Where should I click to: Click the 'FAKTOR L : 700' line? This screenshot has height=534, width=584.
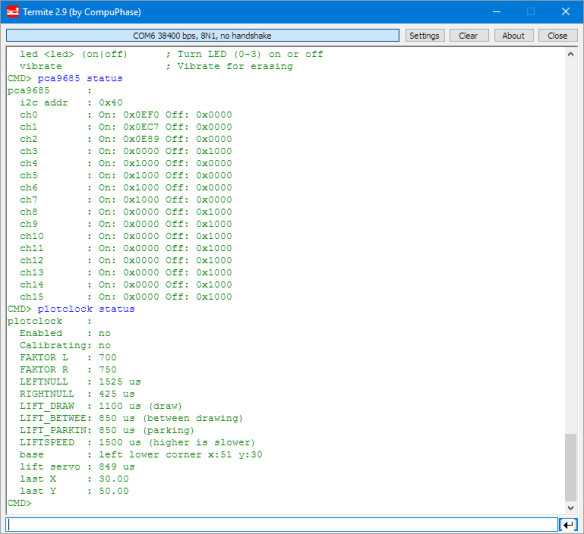click(x=68, y=357)
